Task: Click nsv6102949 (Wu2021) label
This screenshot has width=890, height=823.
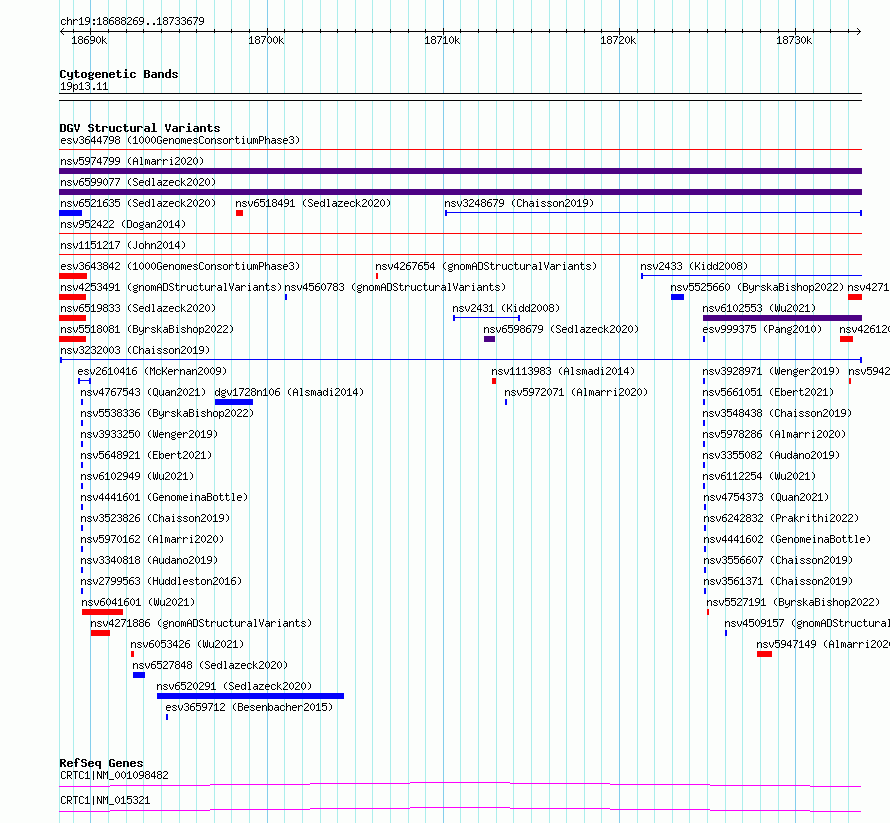Action: (137, 476)
